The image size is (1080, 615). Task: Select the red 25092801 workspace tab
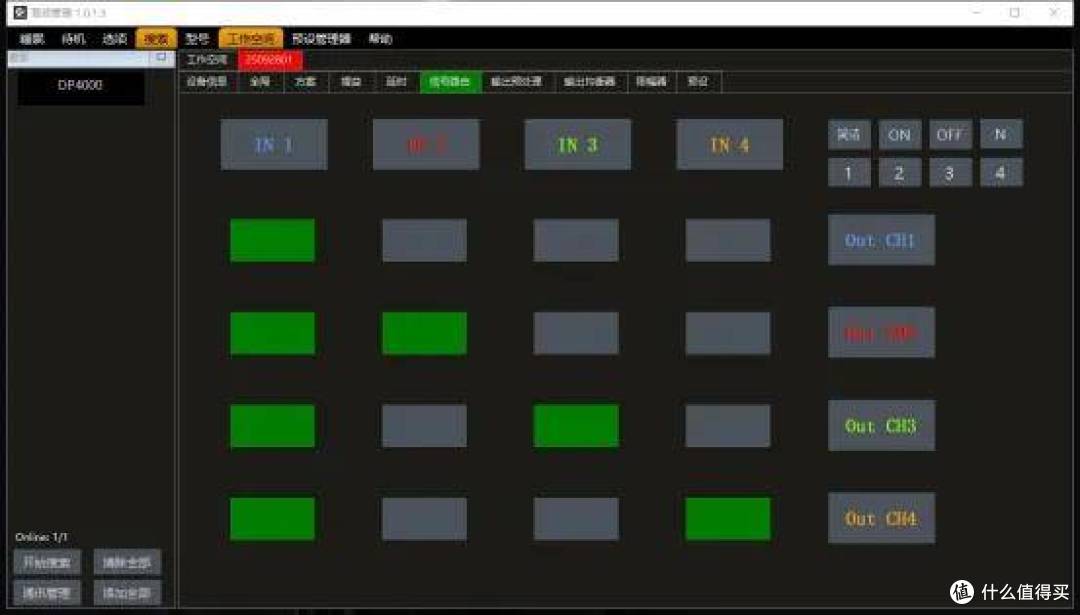270,61
